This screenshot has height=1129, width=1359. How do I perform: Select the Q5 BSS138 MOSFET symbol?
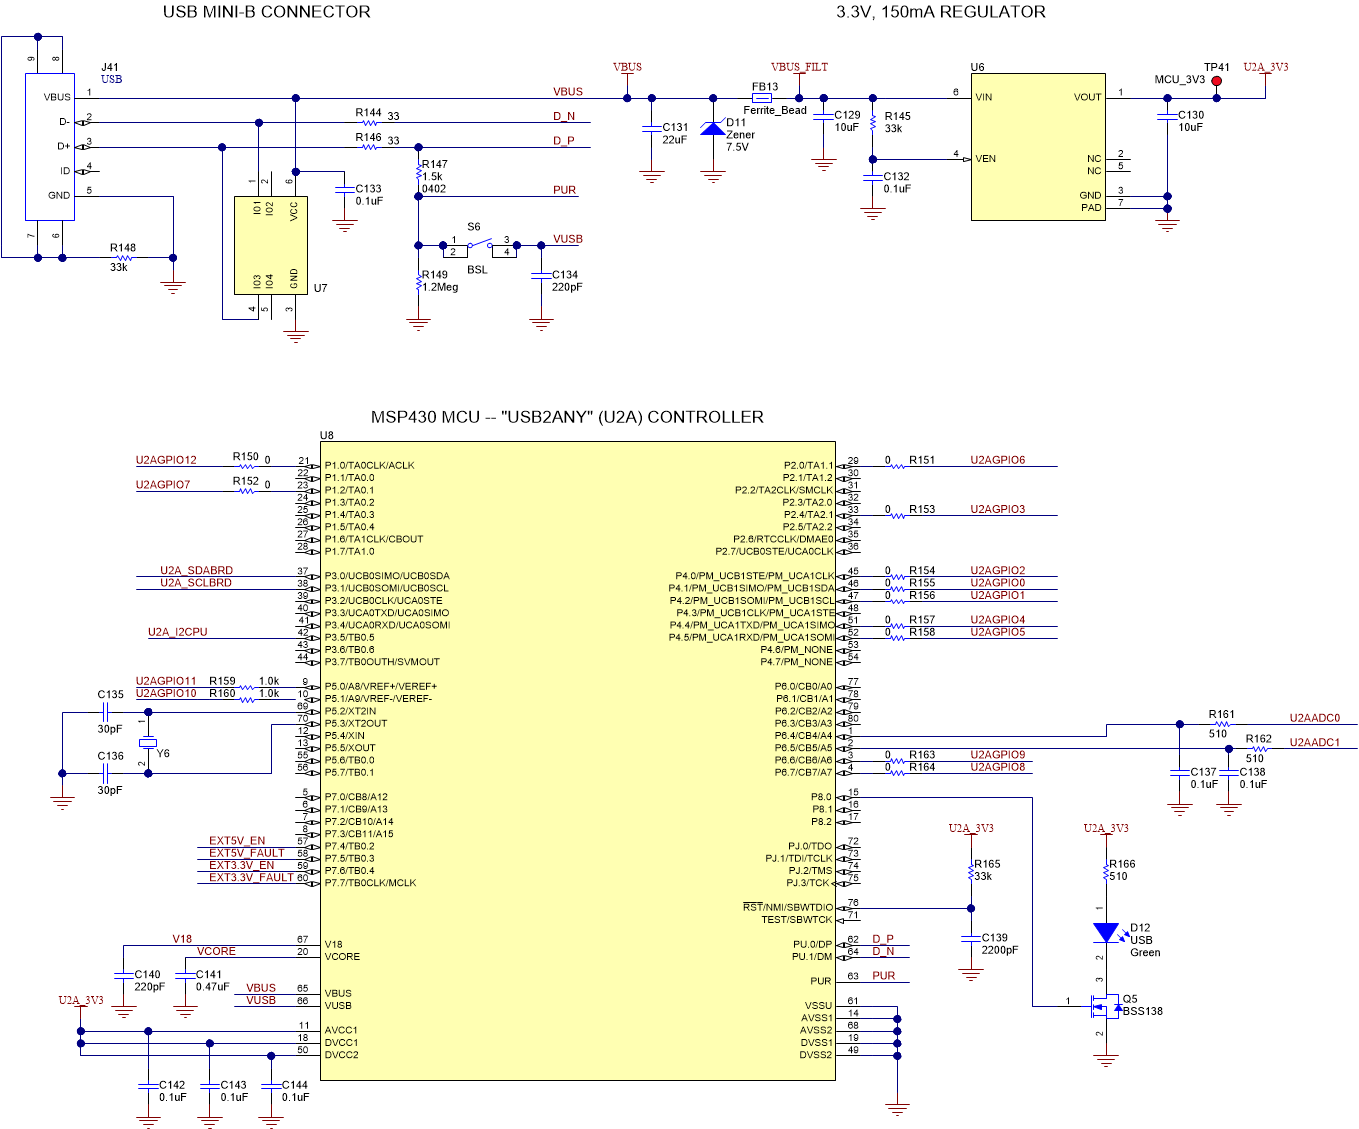(x=1105, y=1005)
